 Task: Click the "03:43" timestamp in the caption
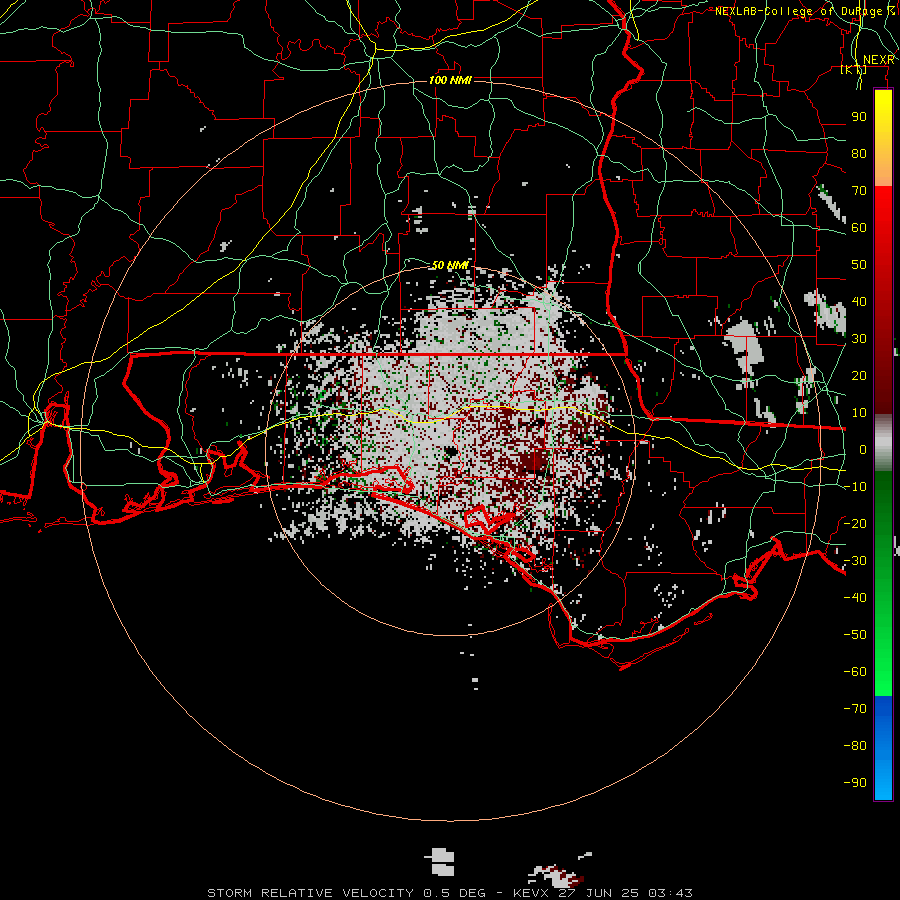pyautogui.click(x=670, y=893)
